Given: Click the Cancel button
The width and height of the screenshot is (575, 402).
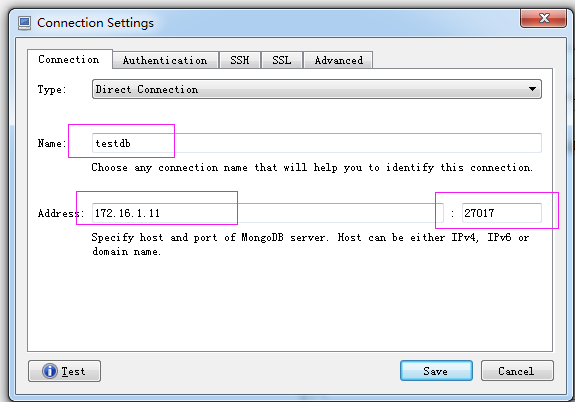Looking at the screenshot, I should 517,371.
